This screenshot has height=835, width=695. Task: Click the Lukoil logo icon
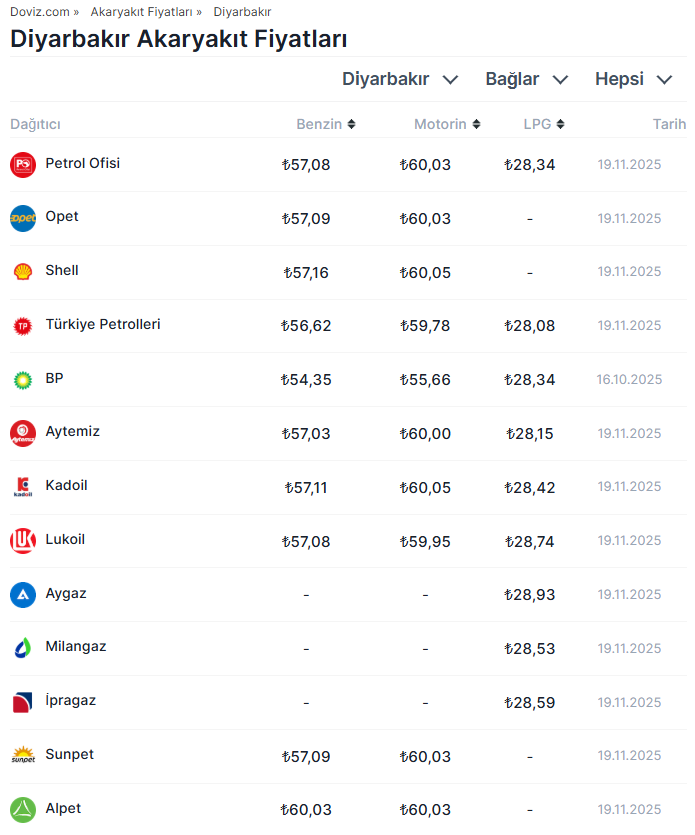23,541
